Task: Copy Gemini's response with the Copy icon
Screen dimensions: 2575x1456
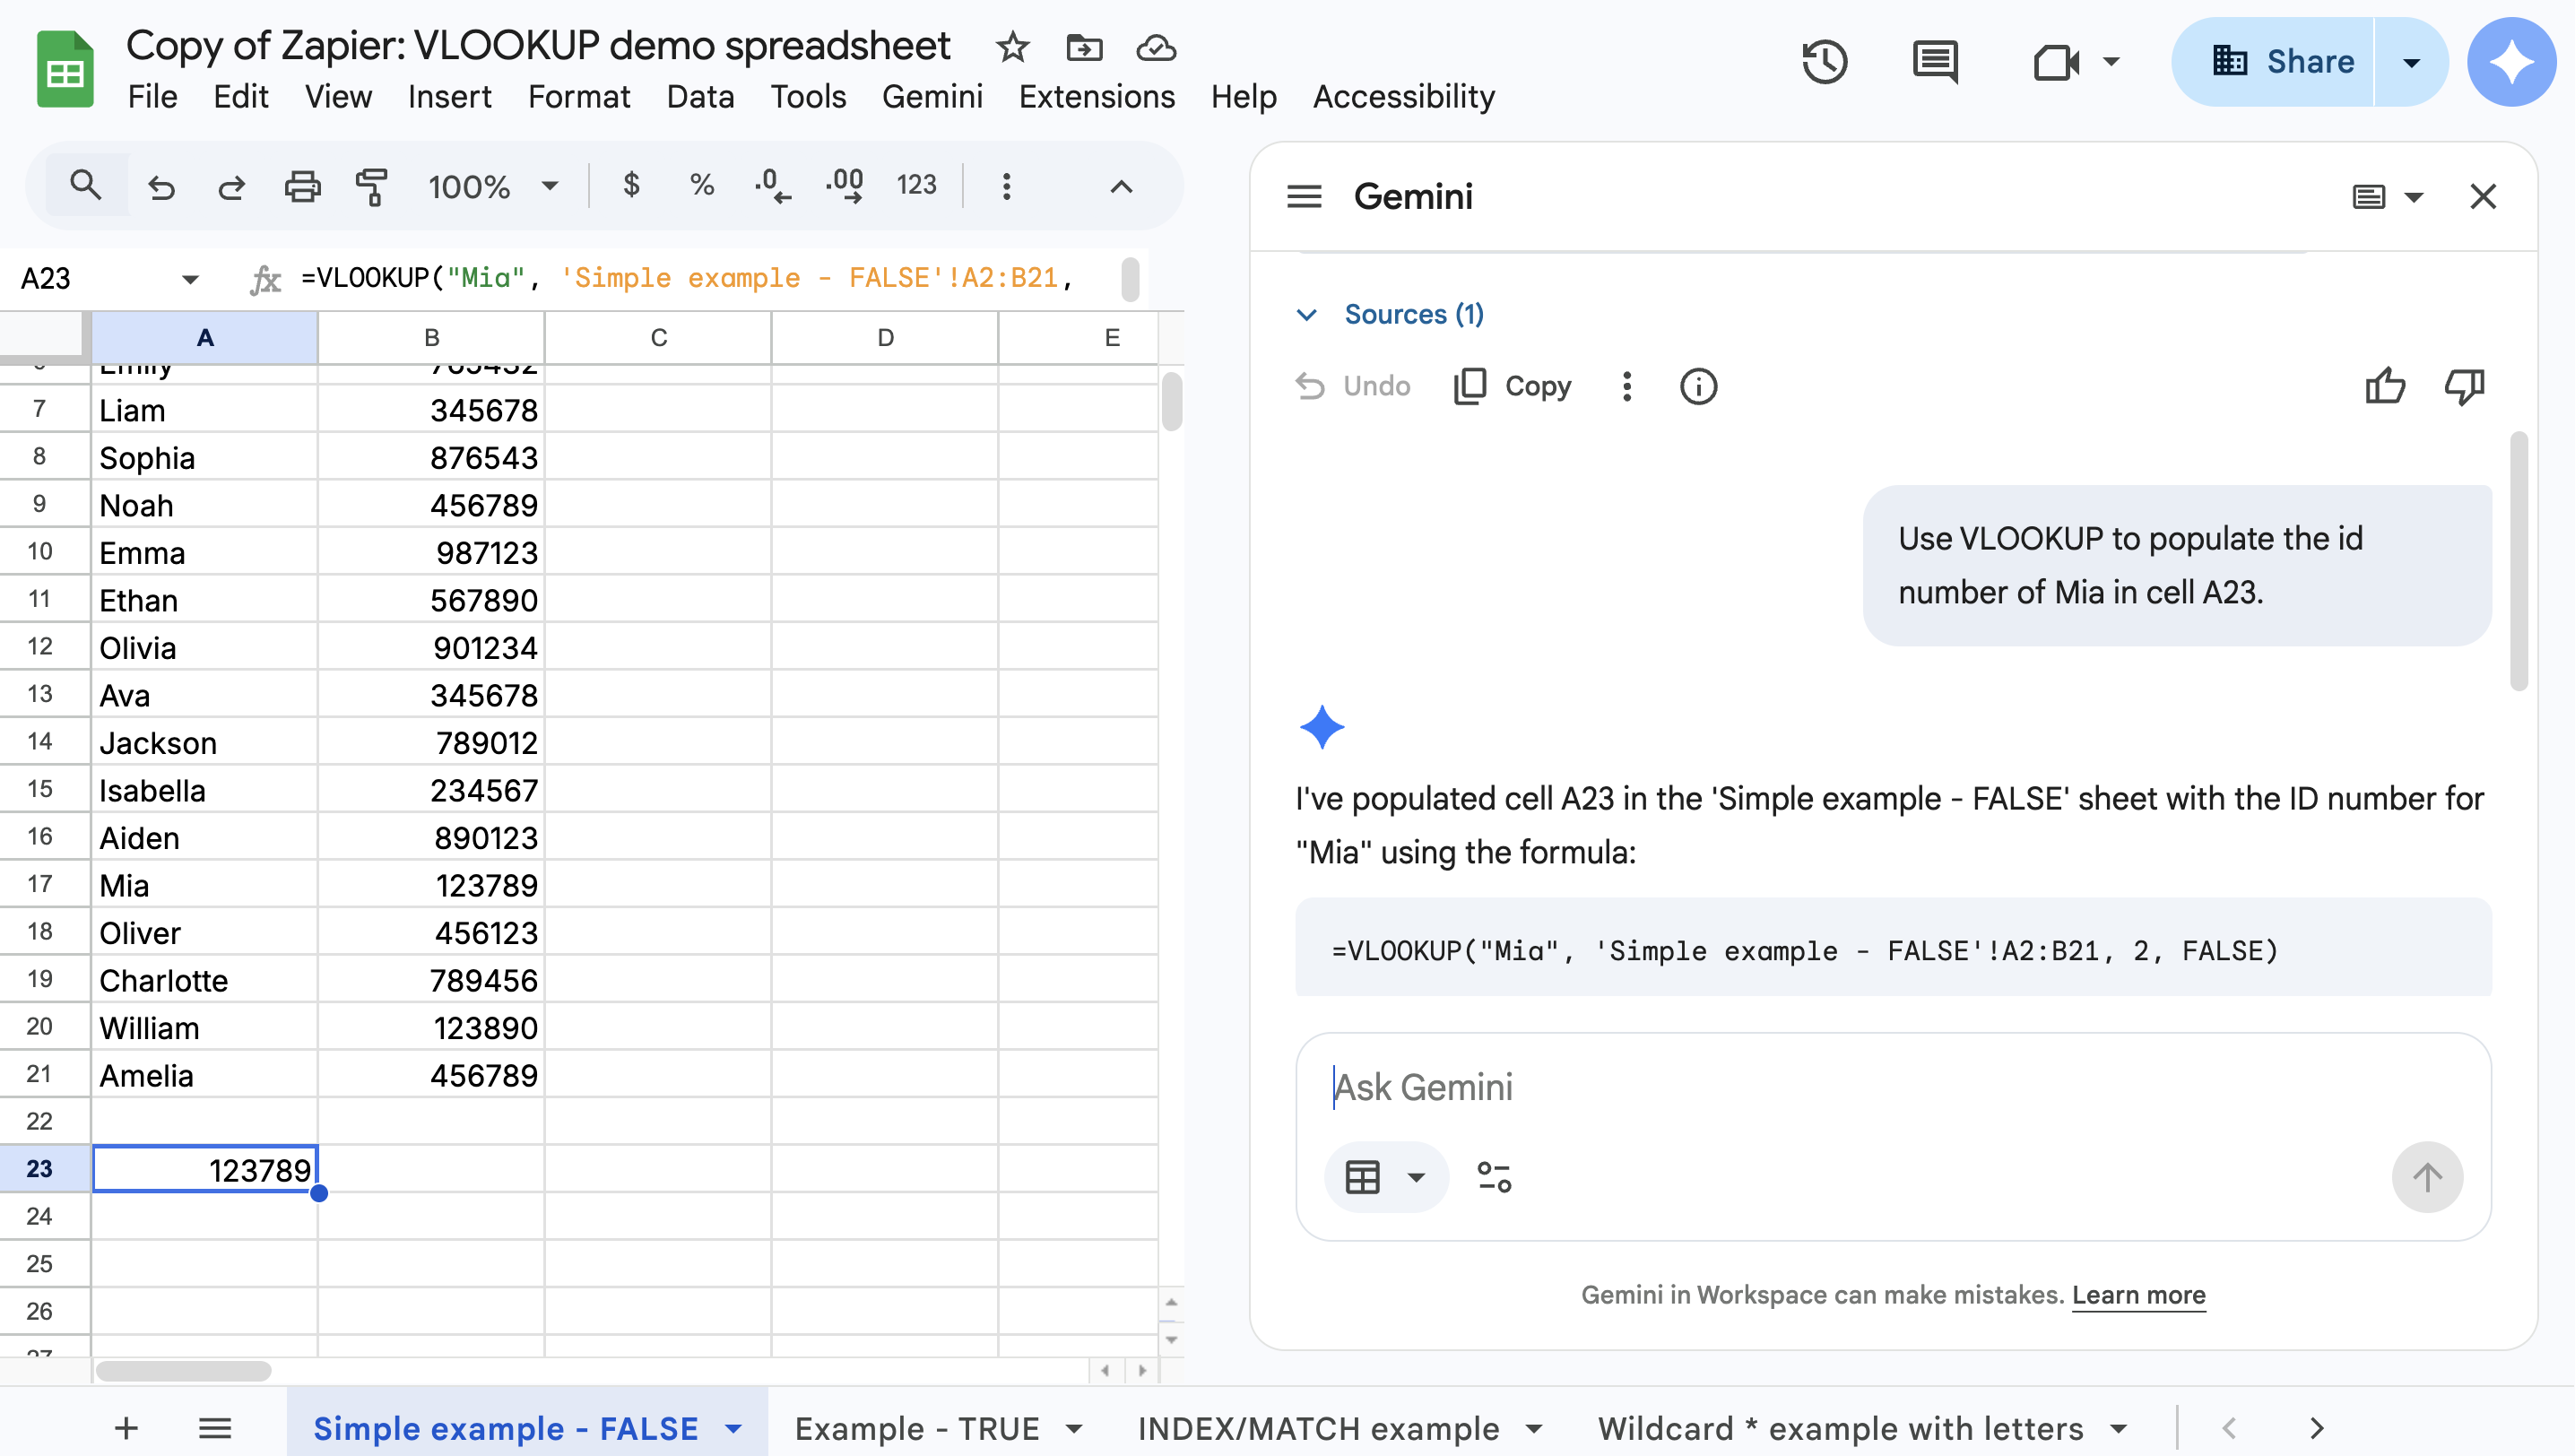Action: pyautogui.click(x=1470, y=386)
